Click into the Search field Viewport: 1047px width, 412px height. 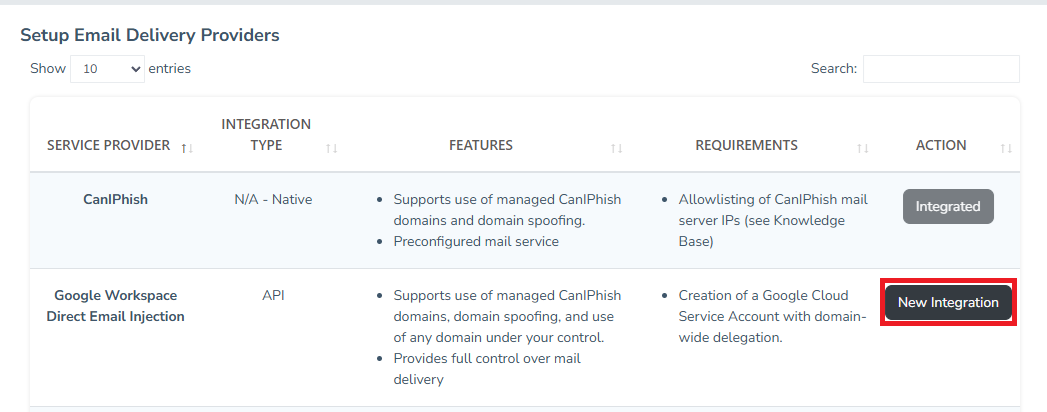coord(941,69)
